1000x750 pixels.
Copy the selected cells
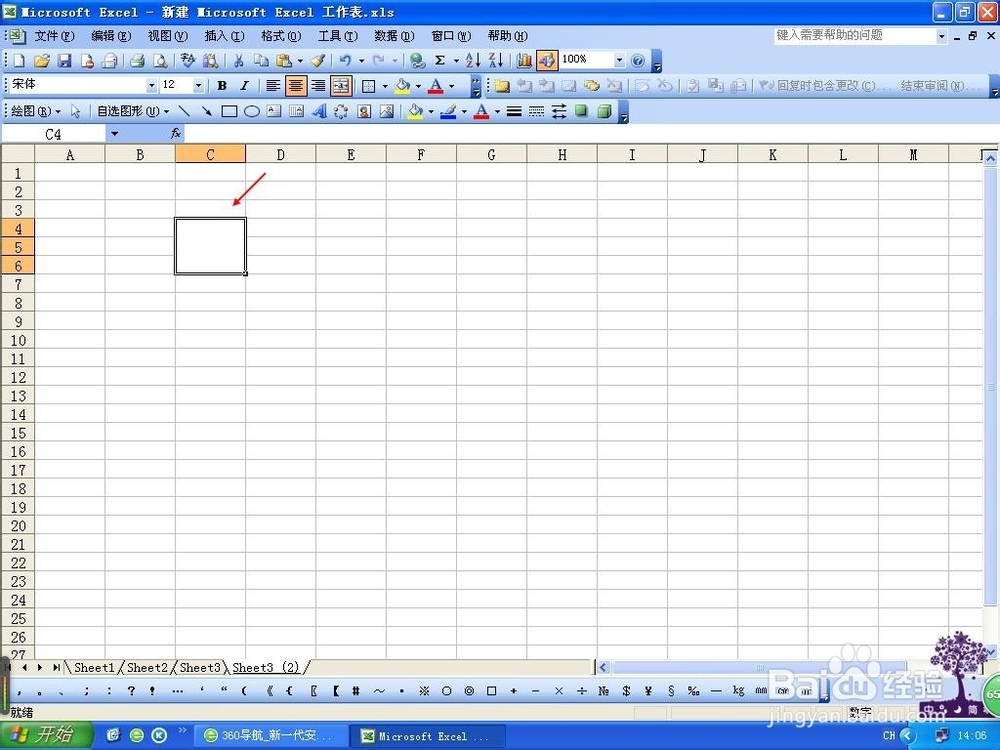pos(261,61)
